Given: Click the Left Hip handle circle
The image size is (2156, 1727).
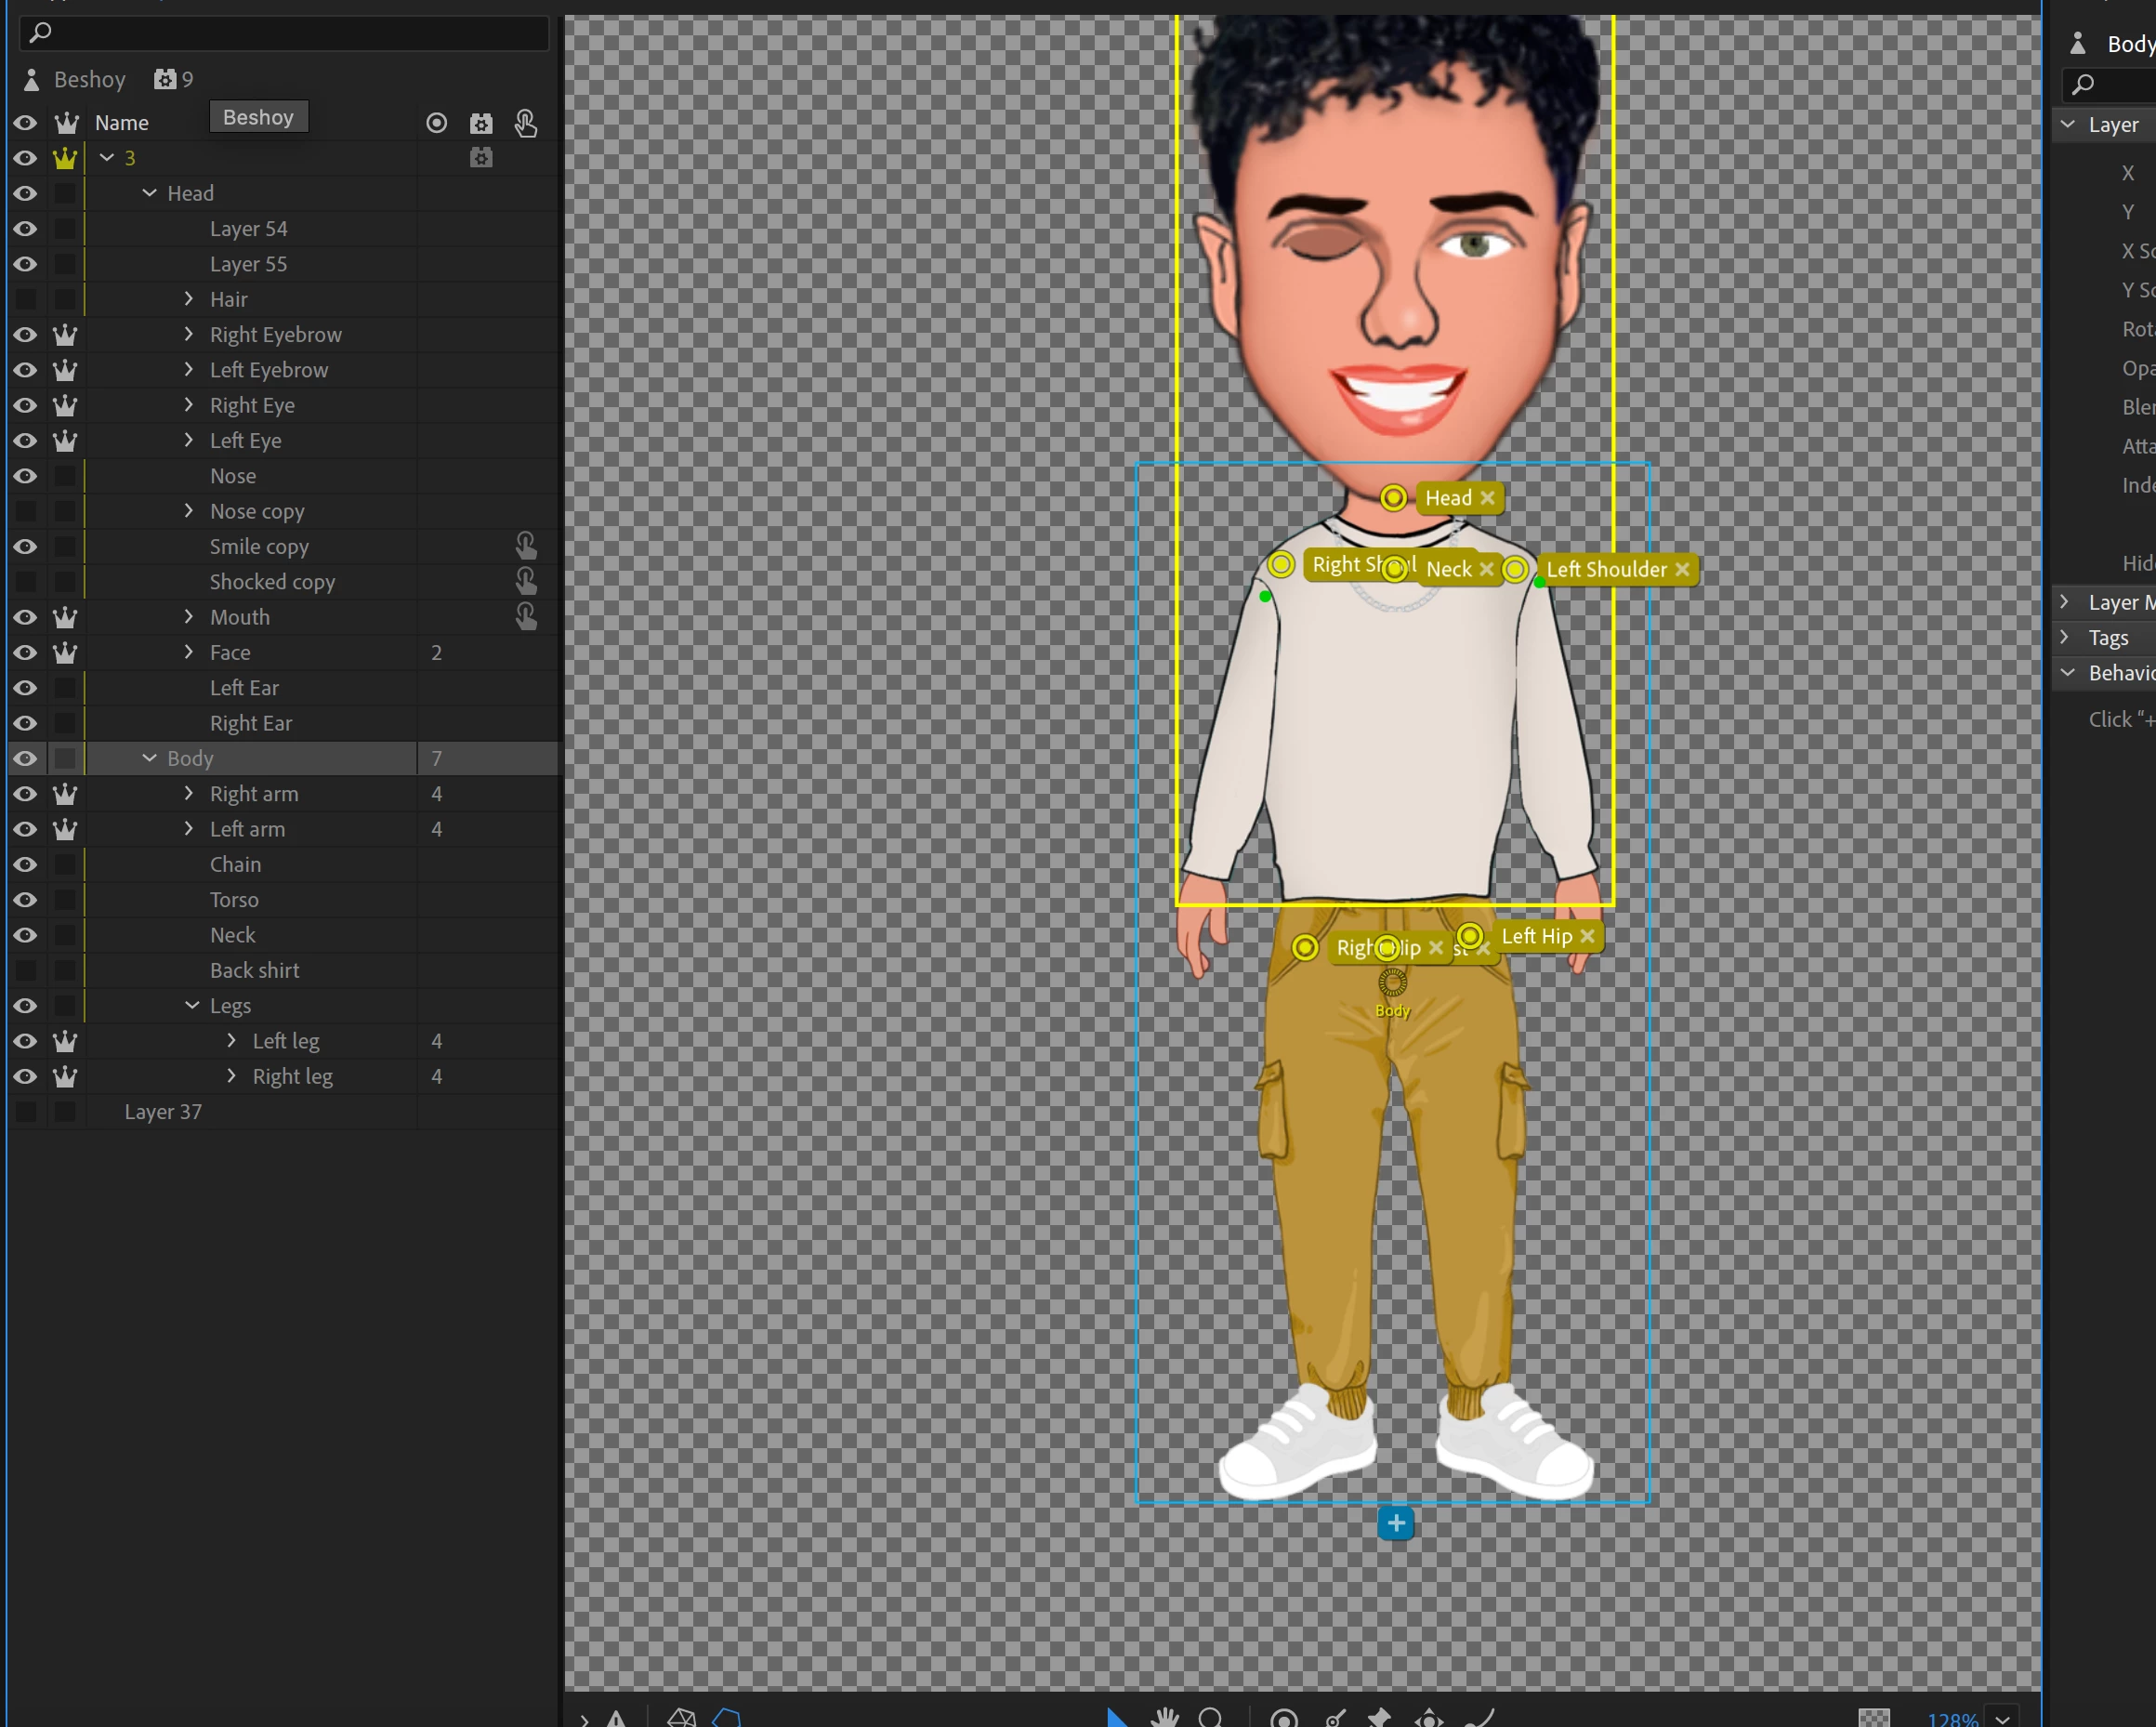Looking at the screenshot, I should [x=1470, y=936].
